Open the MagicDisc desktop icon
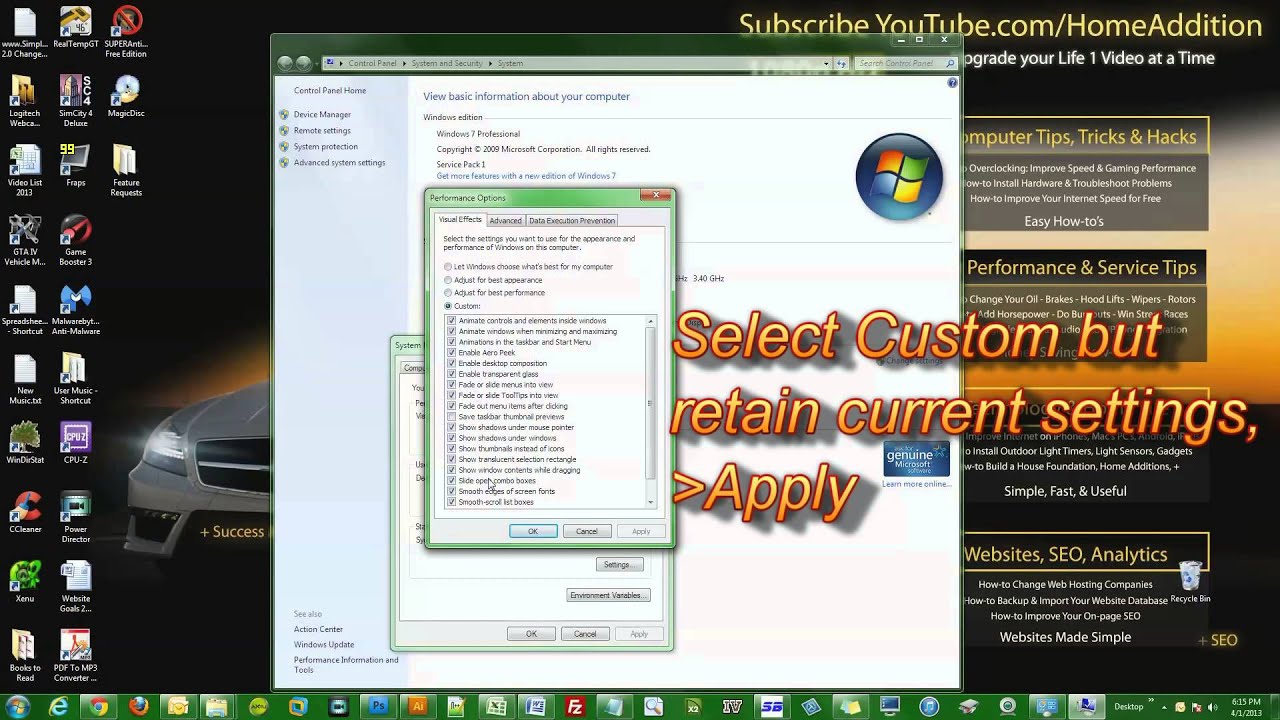This screenshot has width=1280, height=720. (x=126, y=96)
